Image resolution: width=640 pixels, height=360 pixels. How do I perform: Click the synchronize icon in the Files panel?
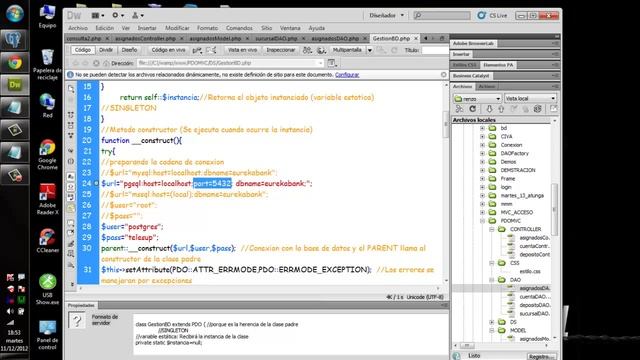[x=538, y=109]
